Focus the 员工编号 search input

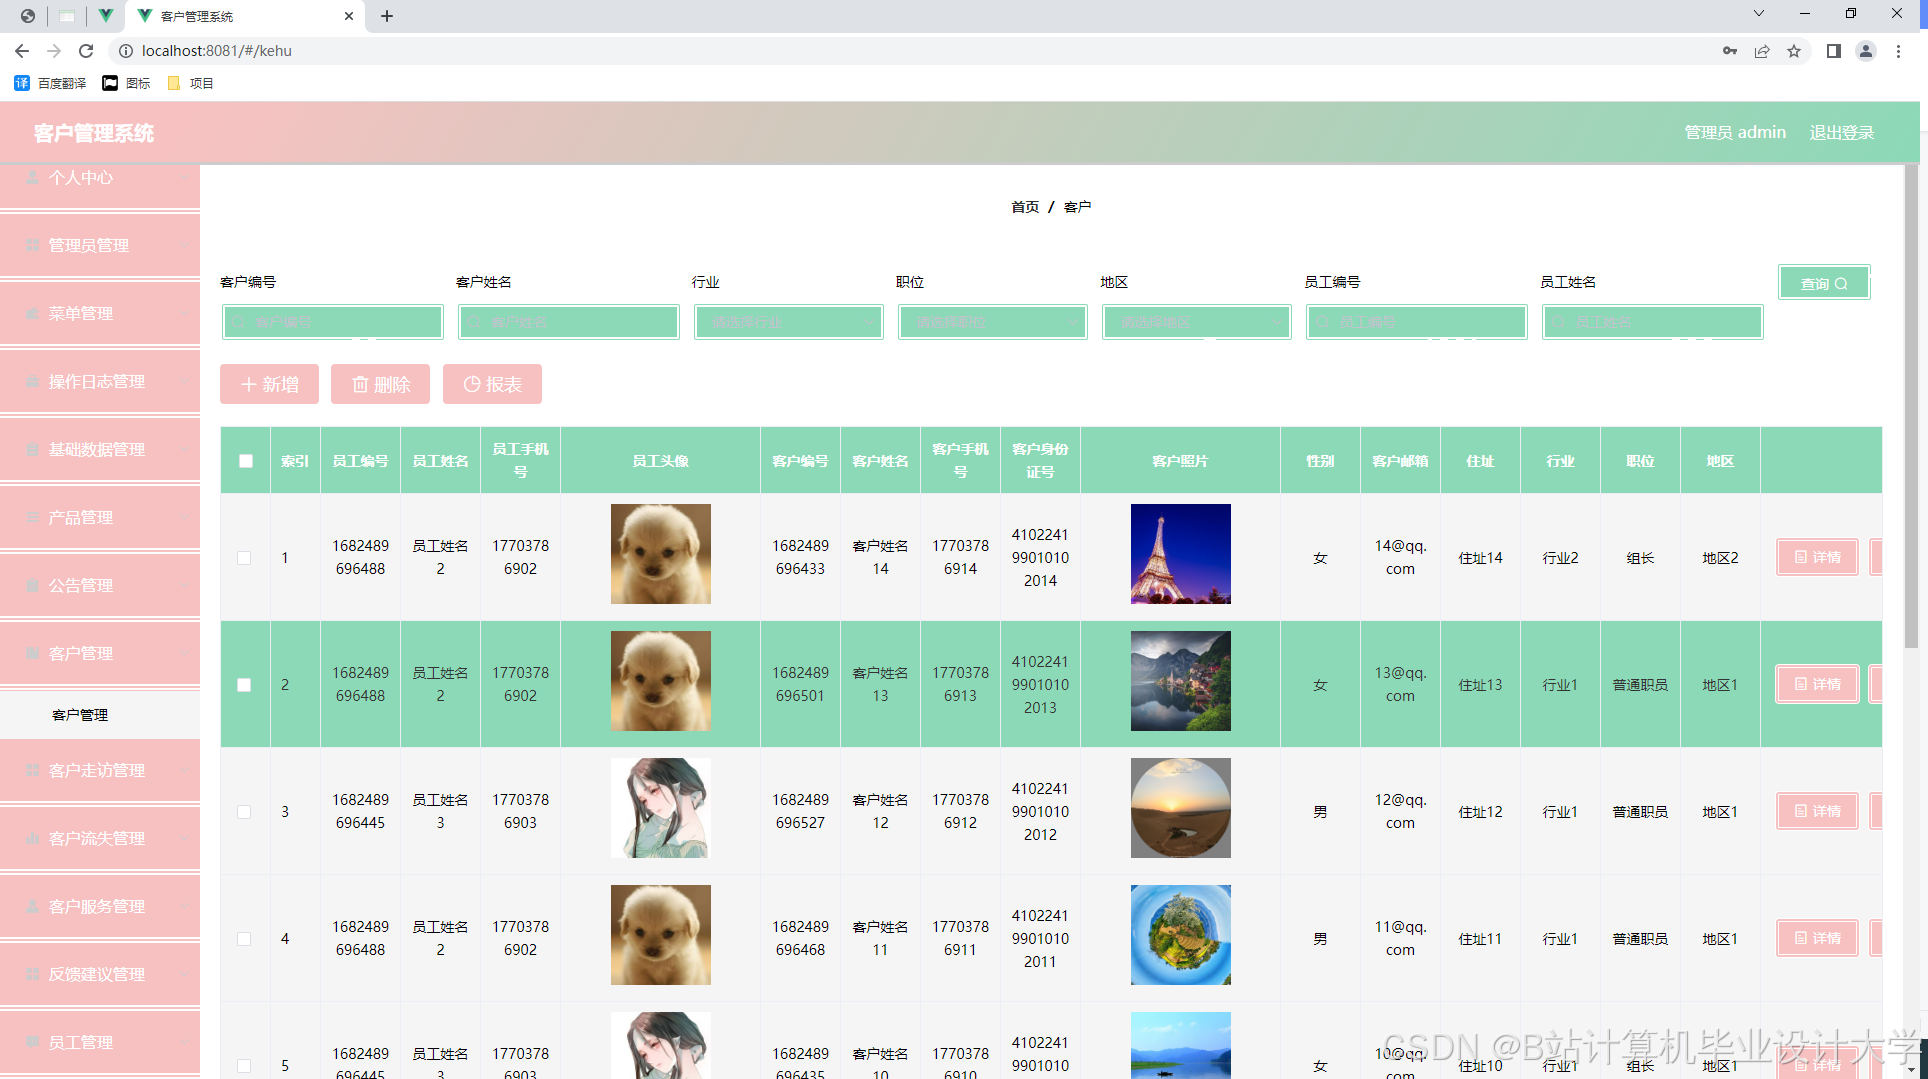point(1416,322)
